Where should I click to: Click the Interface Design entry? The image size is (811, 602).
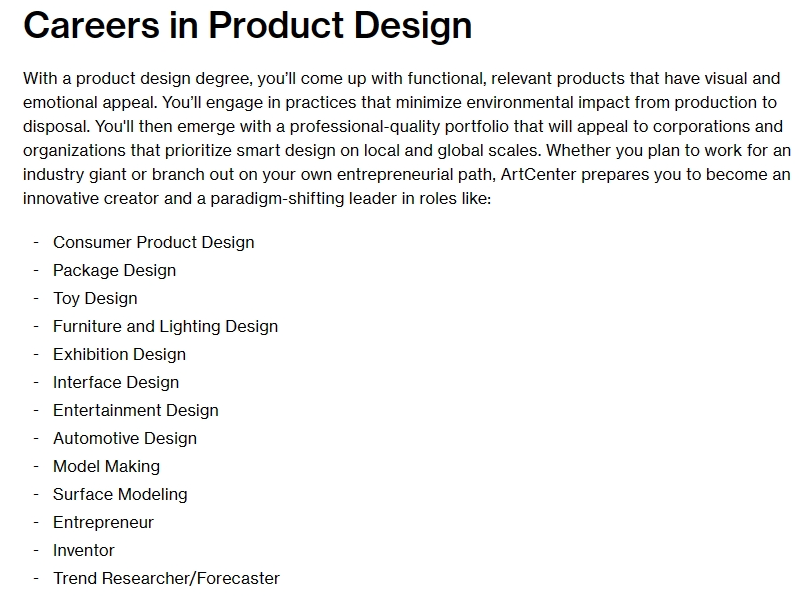pyautogui.click(x=116, y=382)
